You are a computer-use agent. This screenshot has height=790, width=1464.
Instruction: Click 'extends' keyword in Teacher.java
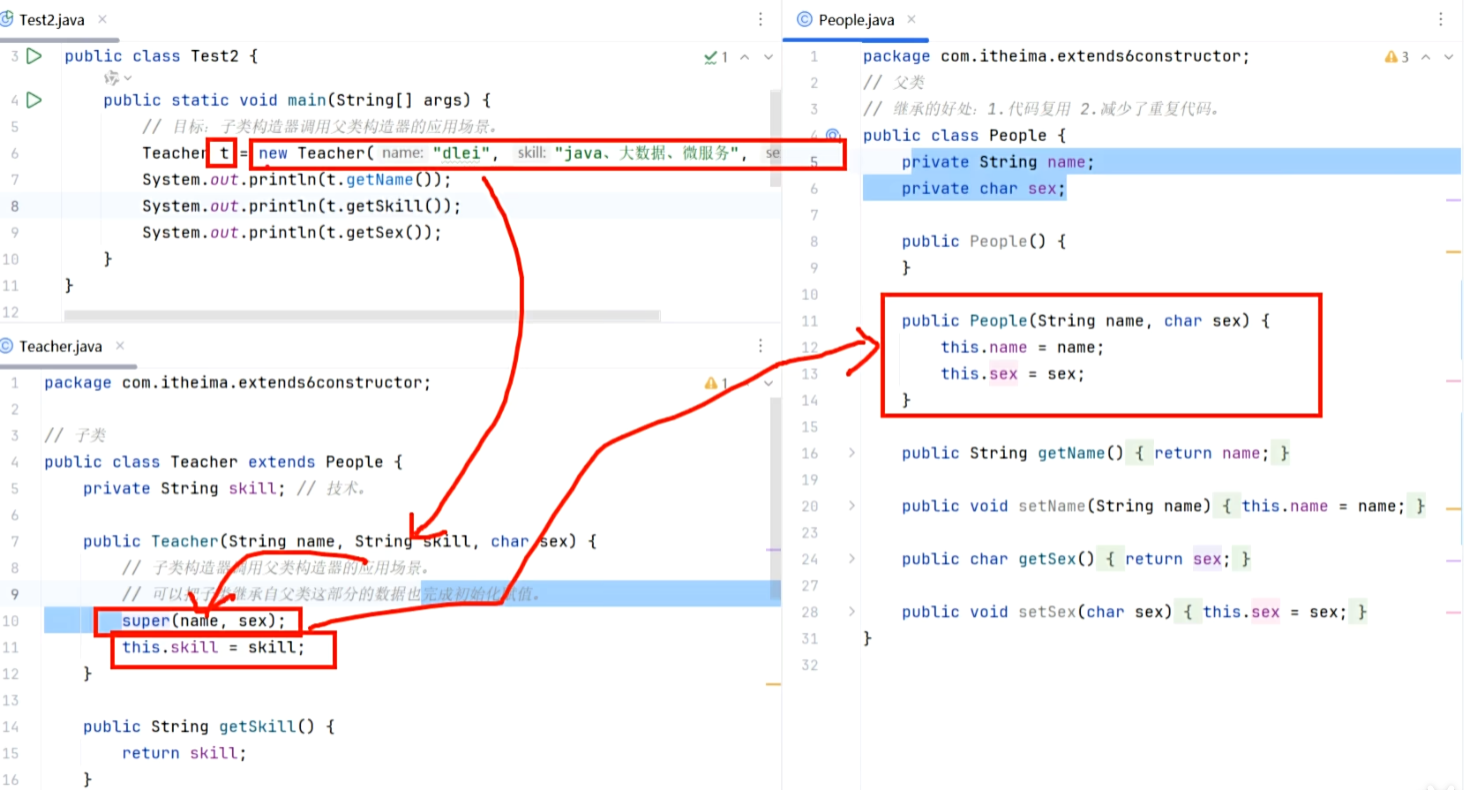(x=282, y=462)
